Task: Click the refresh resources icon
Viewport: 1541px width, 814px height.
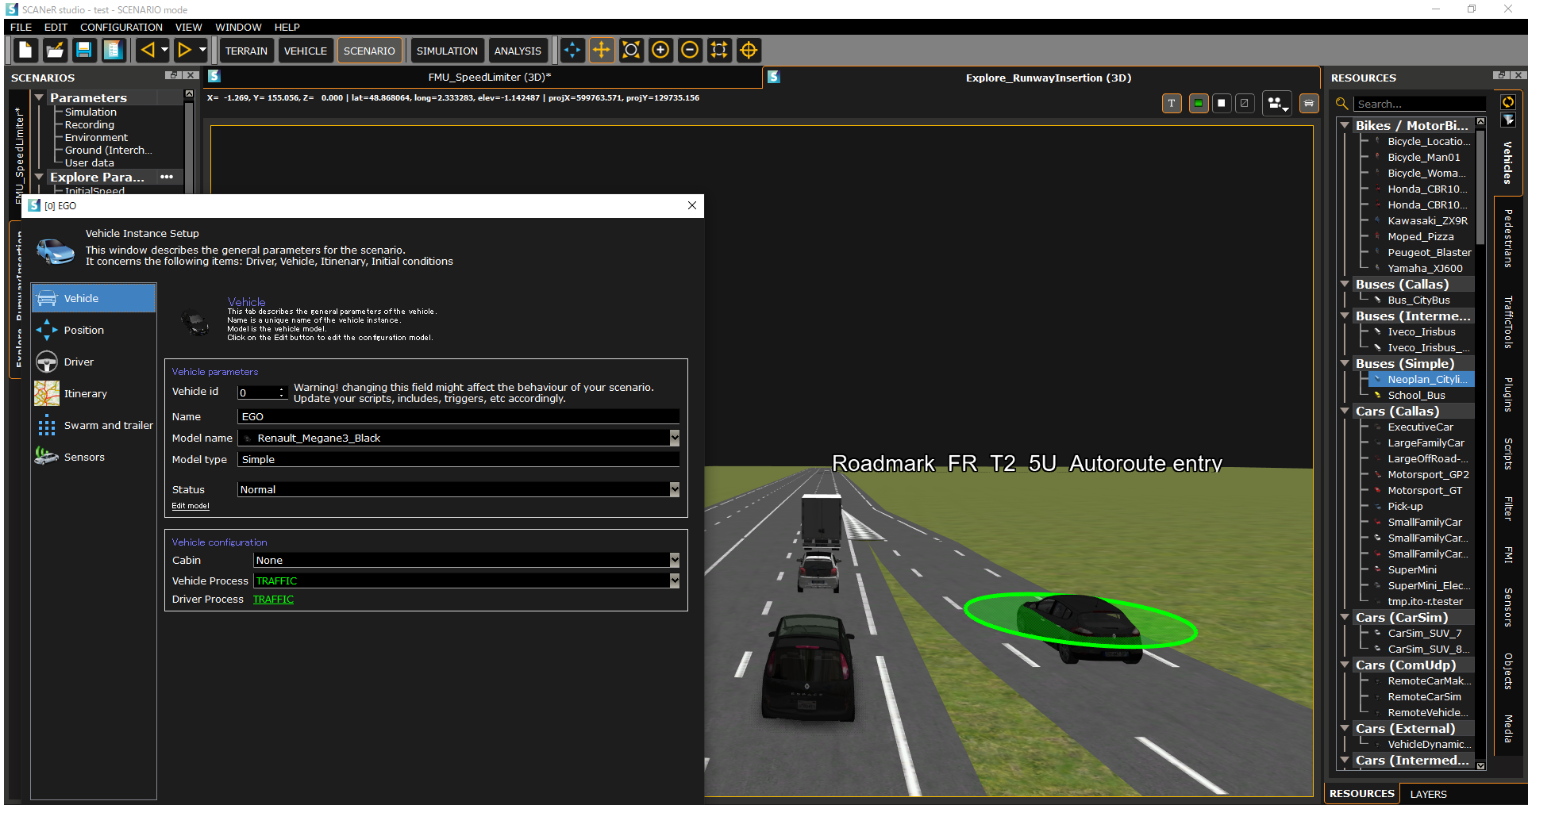Action: pyautogui.click(x=1508, y=102)
